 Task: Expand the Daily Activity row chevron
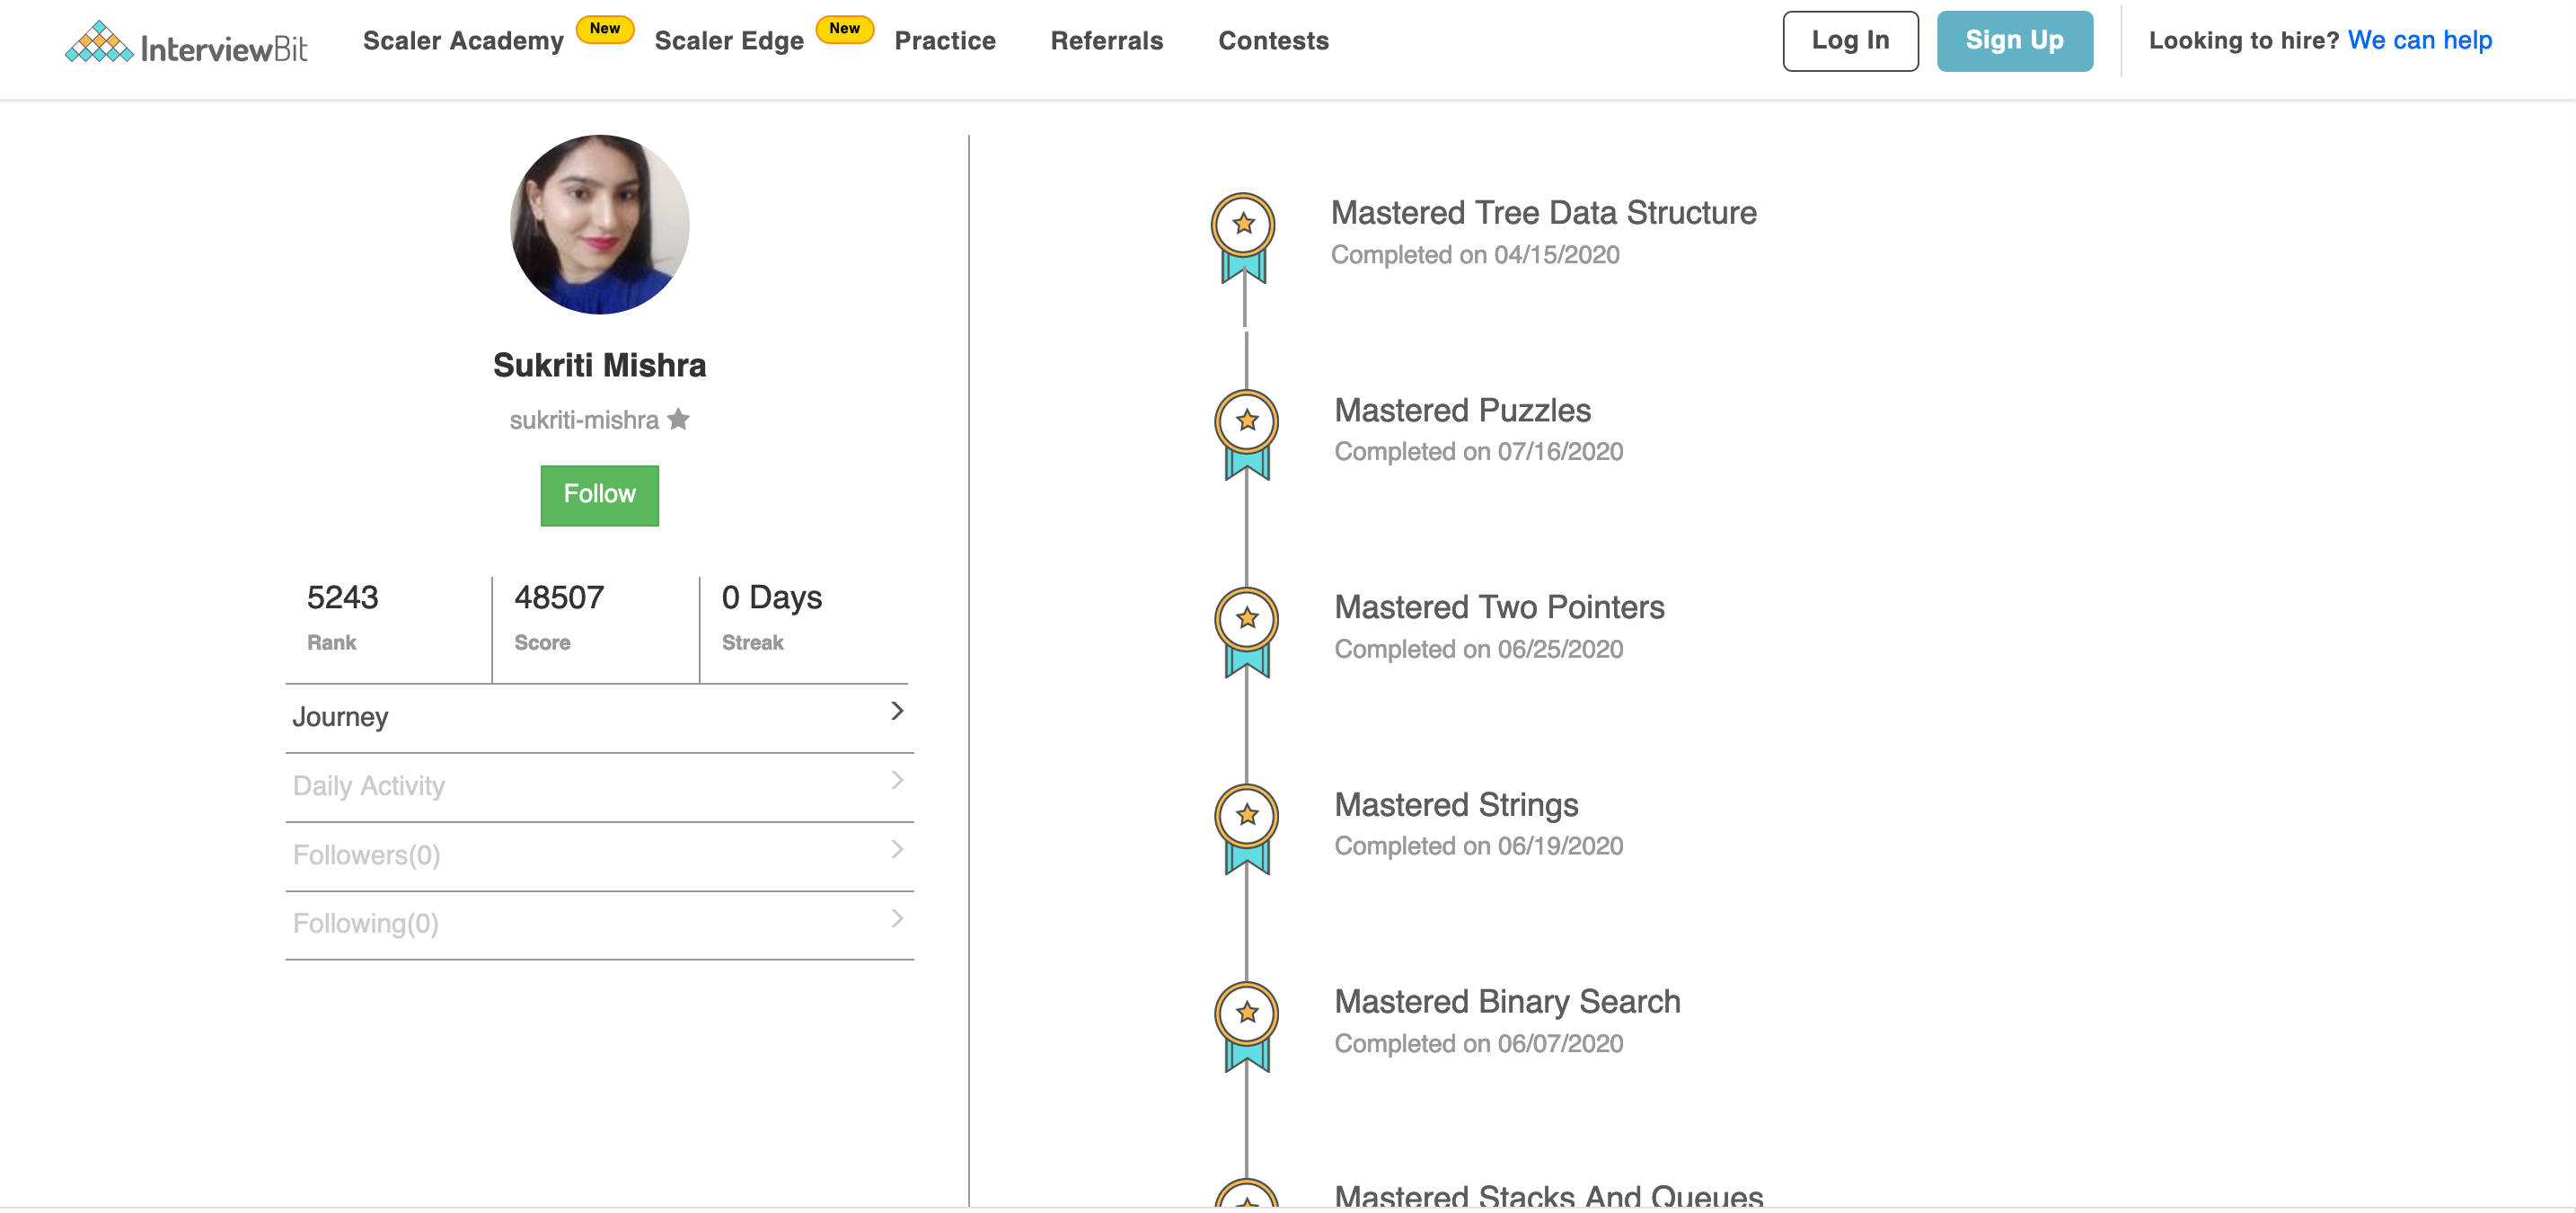click(x=897, y=780)
